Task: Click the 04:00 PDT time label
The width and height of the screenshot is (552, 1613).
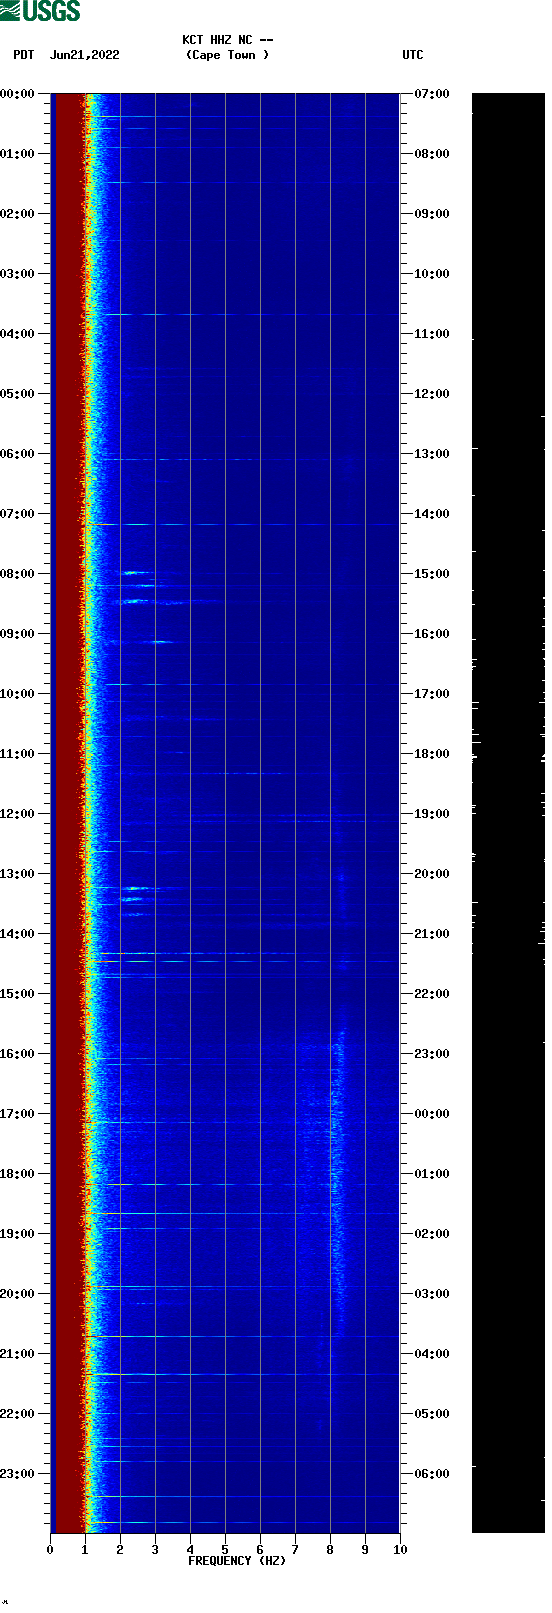Action: coord(17,334)
